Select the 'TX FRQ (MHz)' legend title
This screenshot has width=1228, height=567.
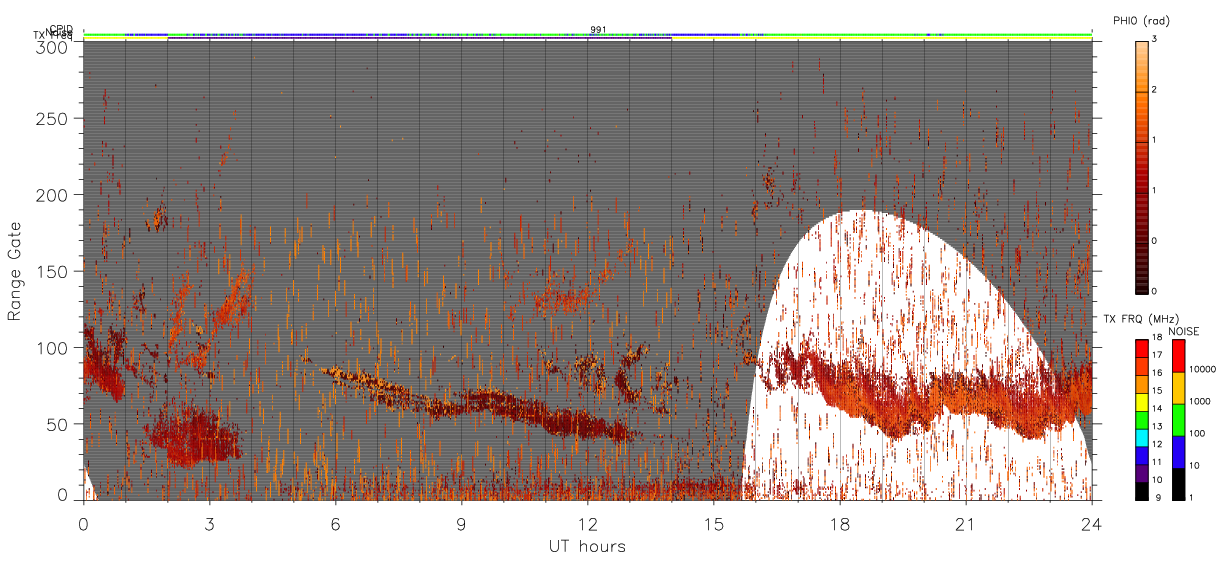coord(1141,319)
